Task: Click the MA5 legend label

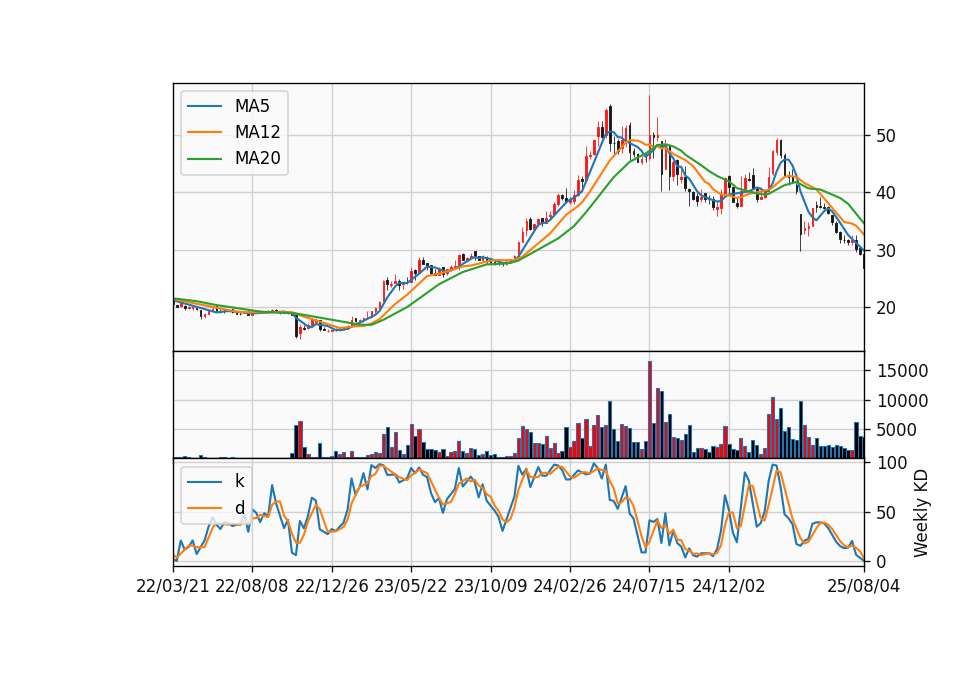Action: tap(252, 106)
